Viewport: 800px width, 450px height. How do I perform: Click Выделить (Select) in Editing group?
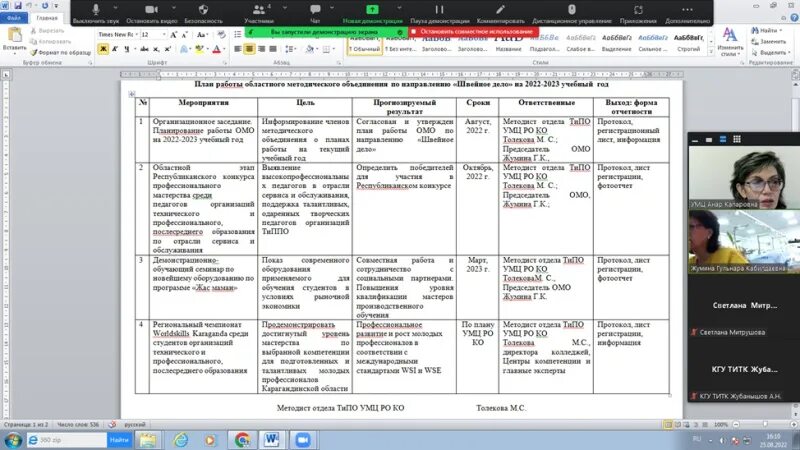point(770,53)
